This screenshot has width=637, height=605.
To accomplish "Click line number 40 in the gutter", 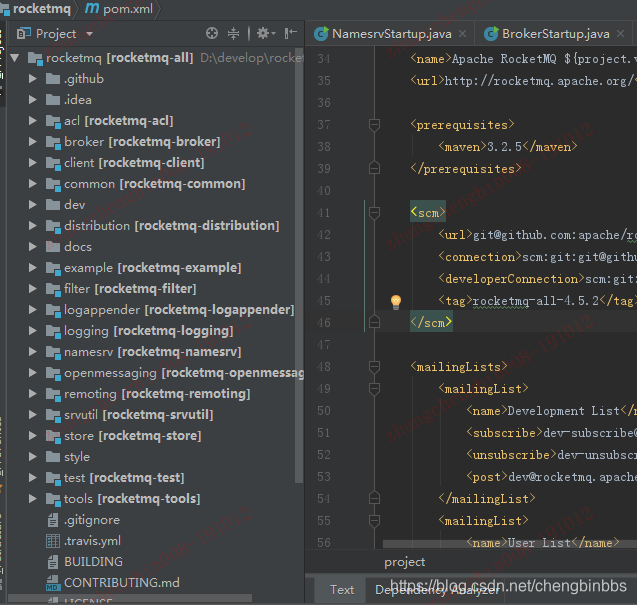I will [x=324, y=191].
